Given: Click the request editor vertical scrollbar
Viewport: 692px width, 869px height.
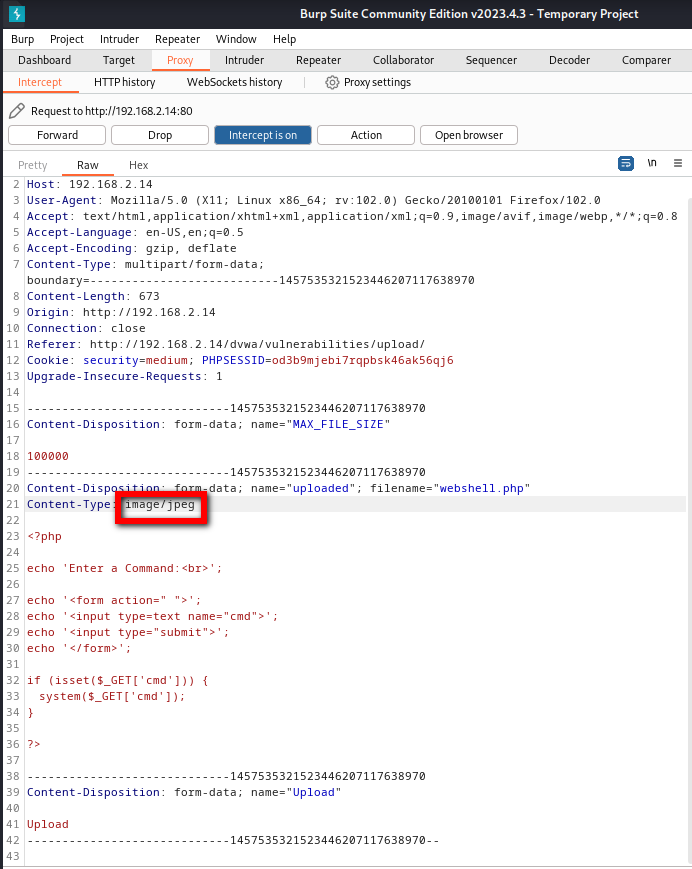Looking at the screenshot, I should [689, 529].
